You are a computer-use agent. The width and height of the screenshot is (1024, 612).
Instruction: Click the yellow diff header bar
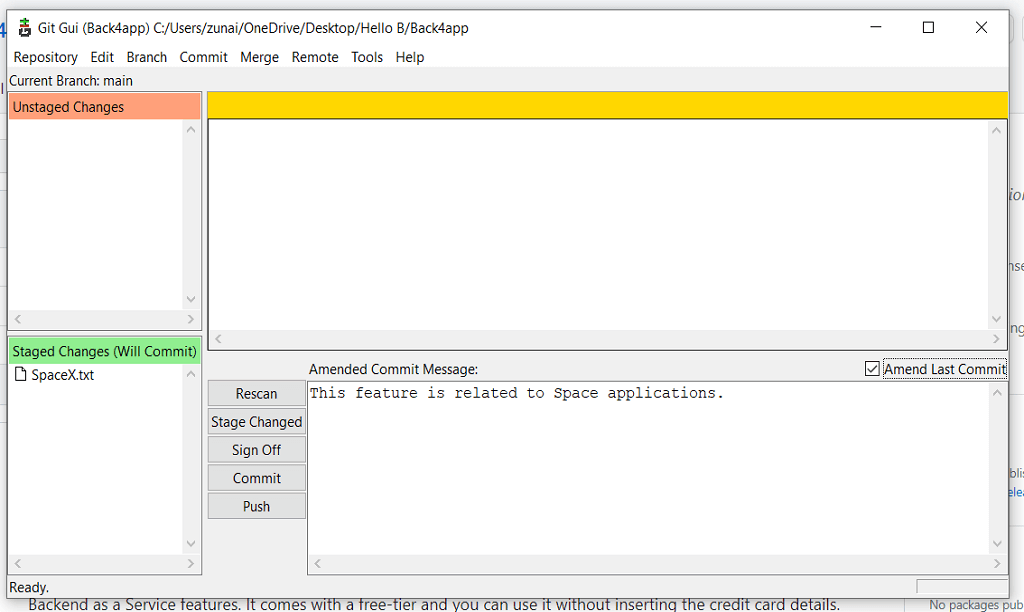coord(607,105)
